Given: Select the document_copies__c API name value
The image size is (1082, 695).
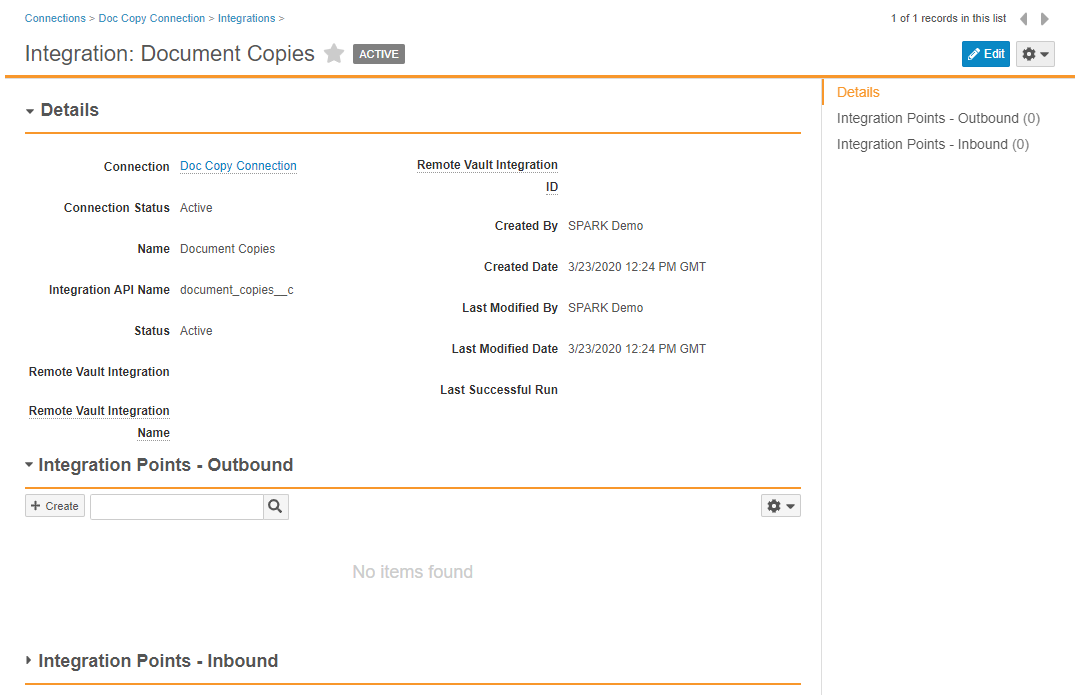Looking at the screenshot, I should click(237, 290).
